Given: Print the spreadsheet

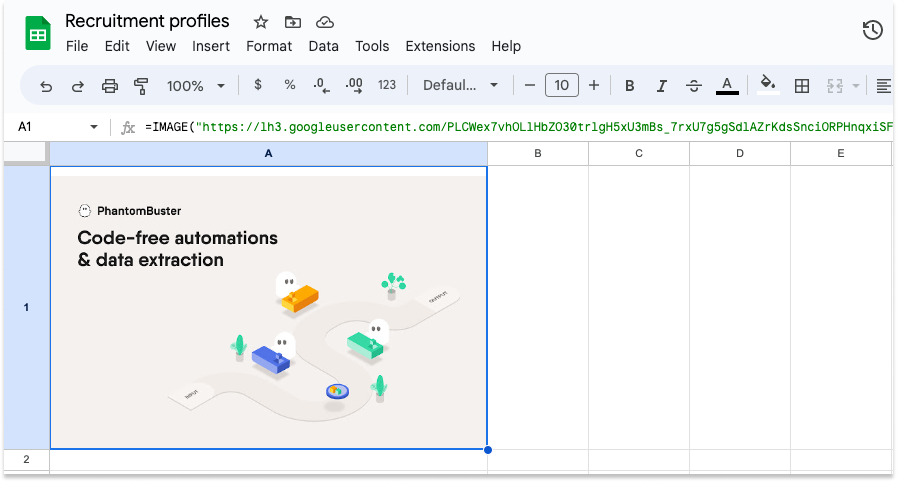Looking at the screenshot, I should click(110, 86).
